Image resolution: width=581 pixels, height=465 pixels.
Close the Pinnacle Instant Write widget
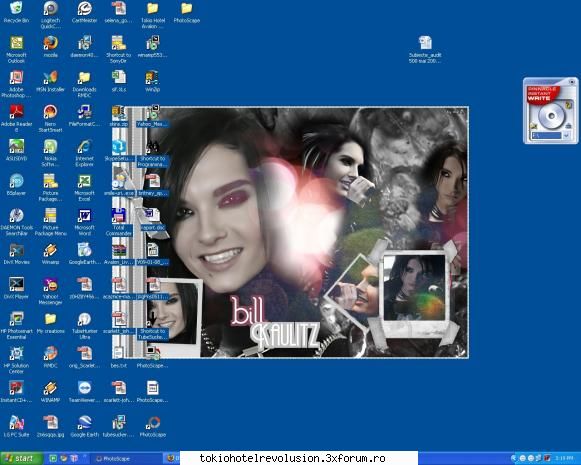(572, 82)
